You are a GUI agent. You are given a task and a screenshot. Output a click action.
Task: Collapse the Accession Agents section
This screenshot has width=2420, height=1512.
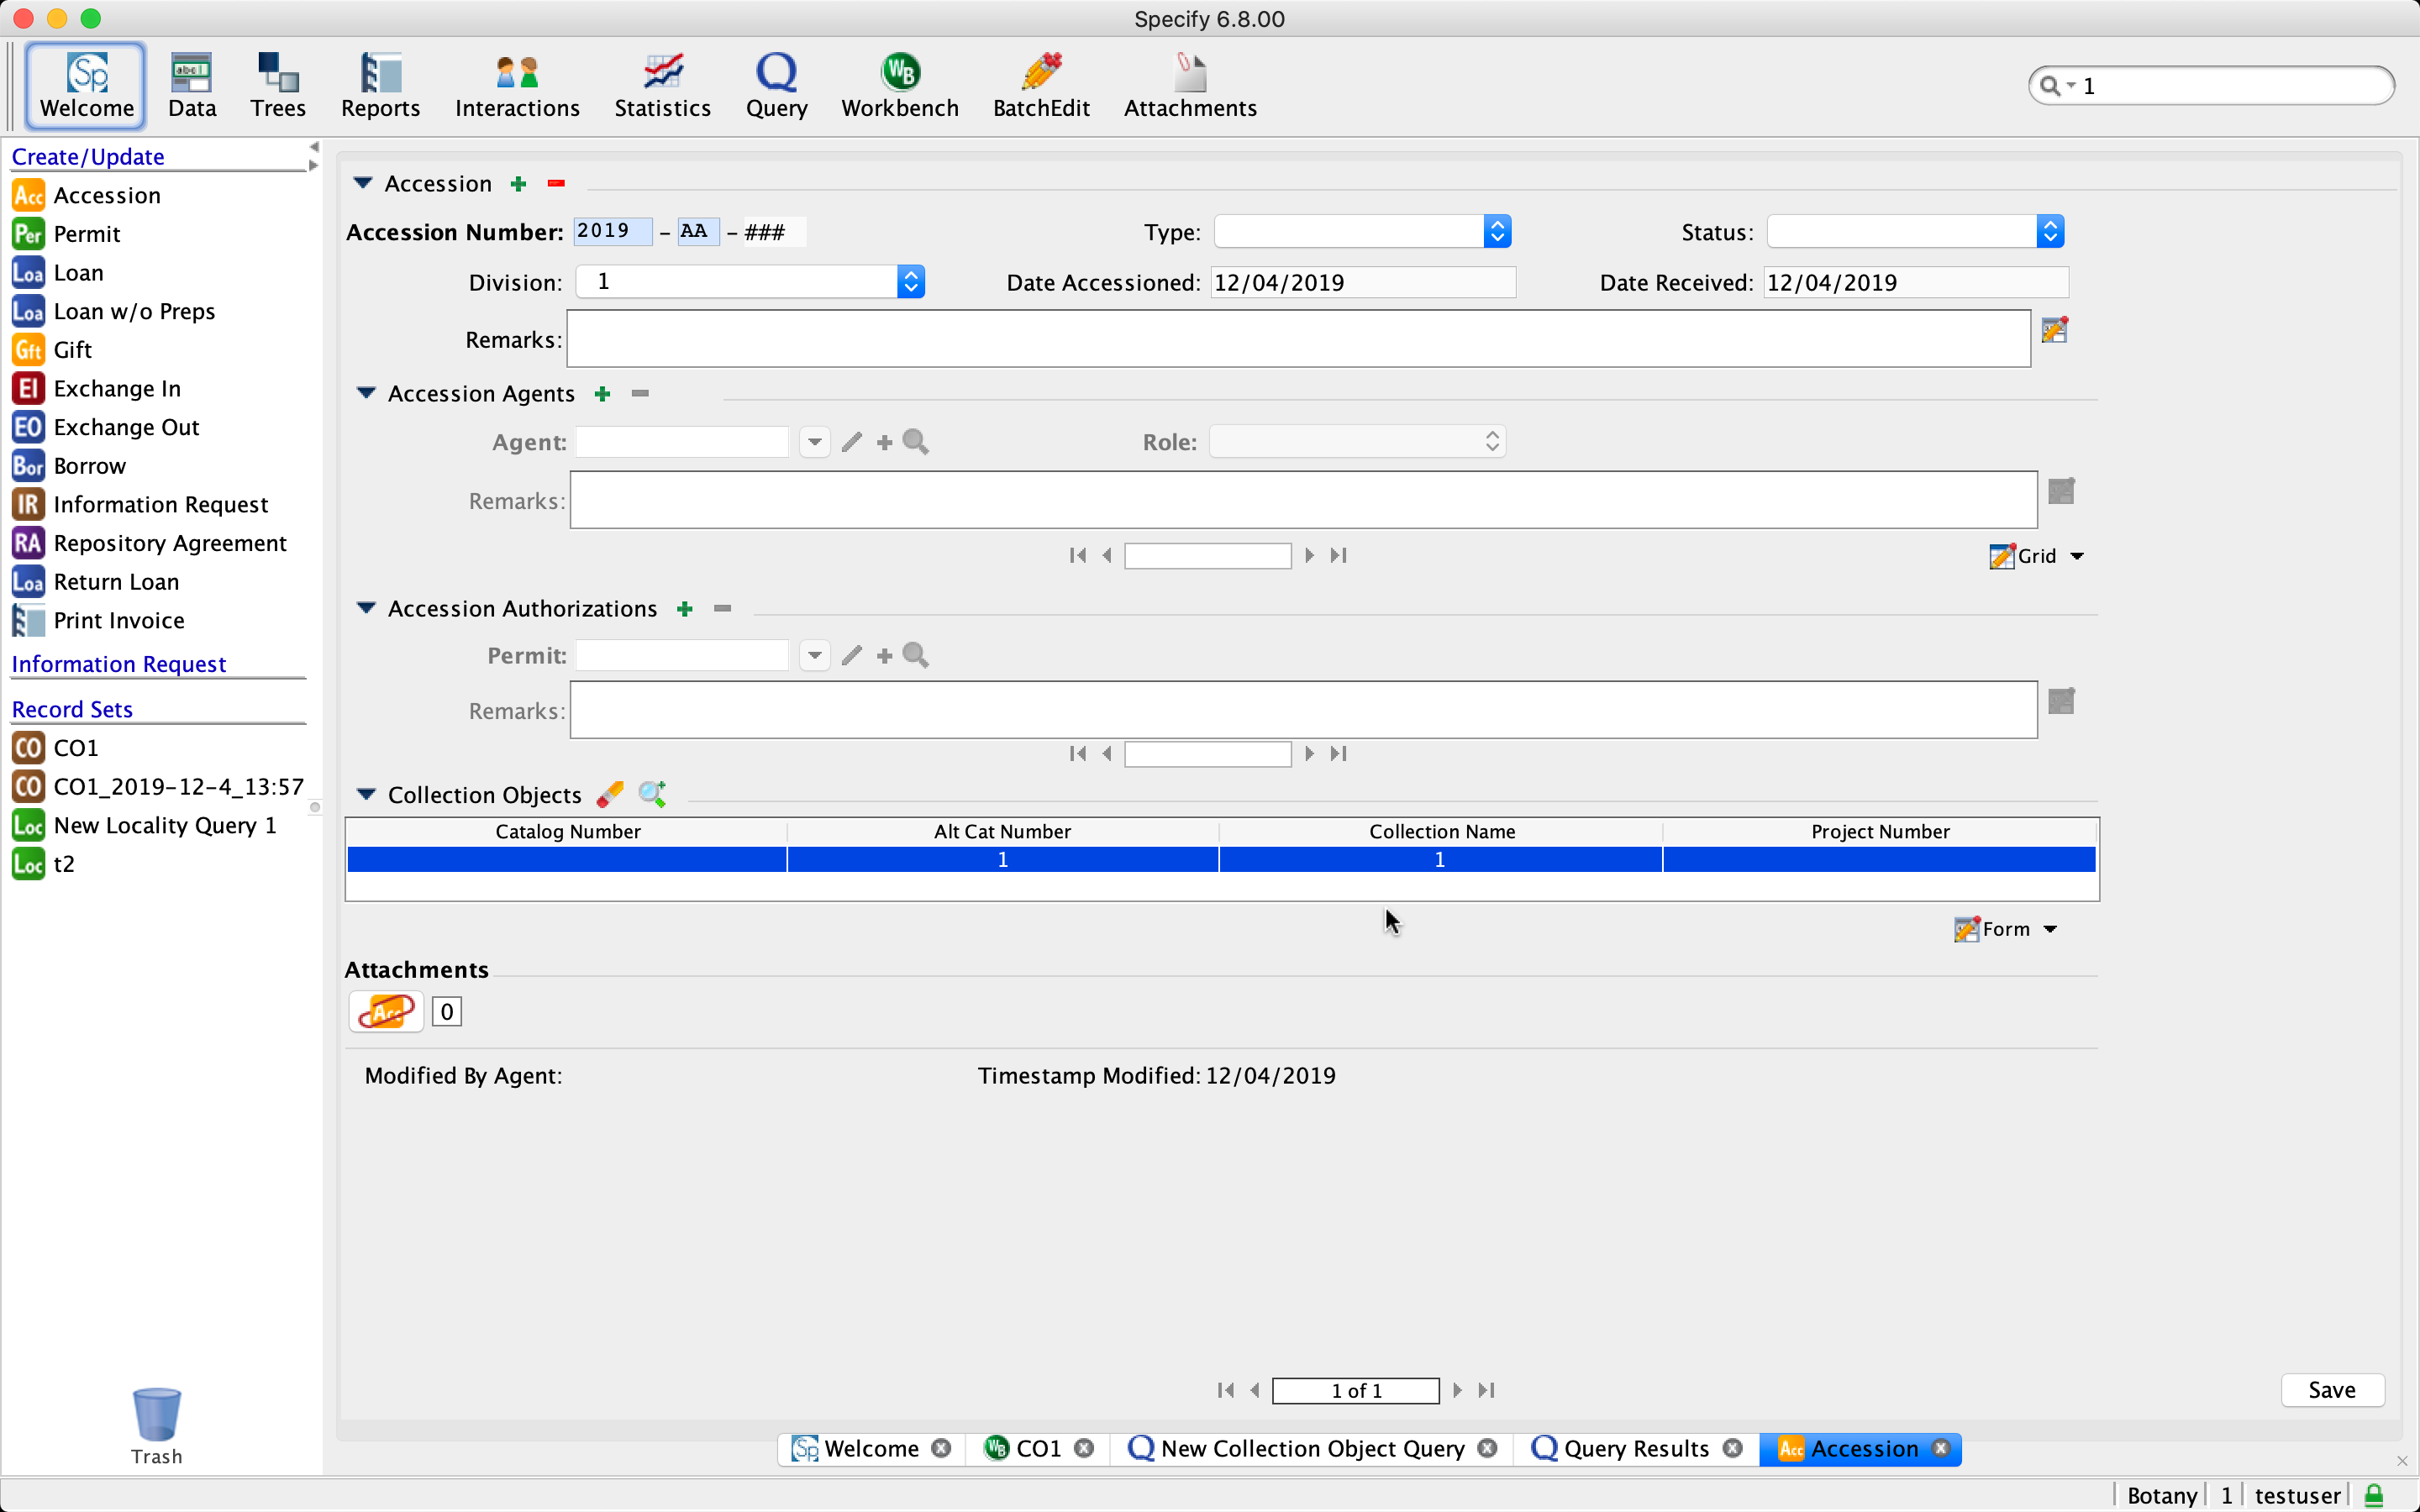point(366,393)
